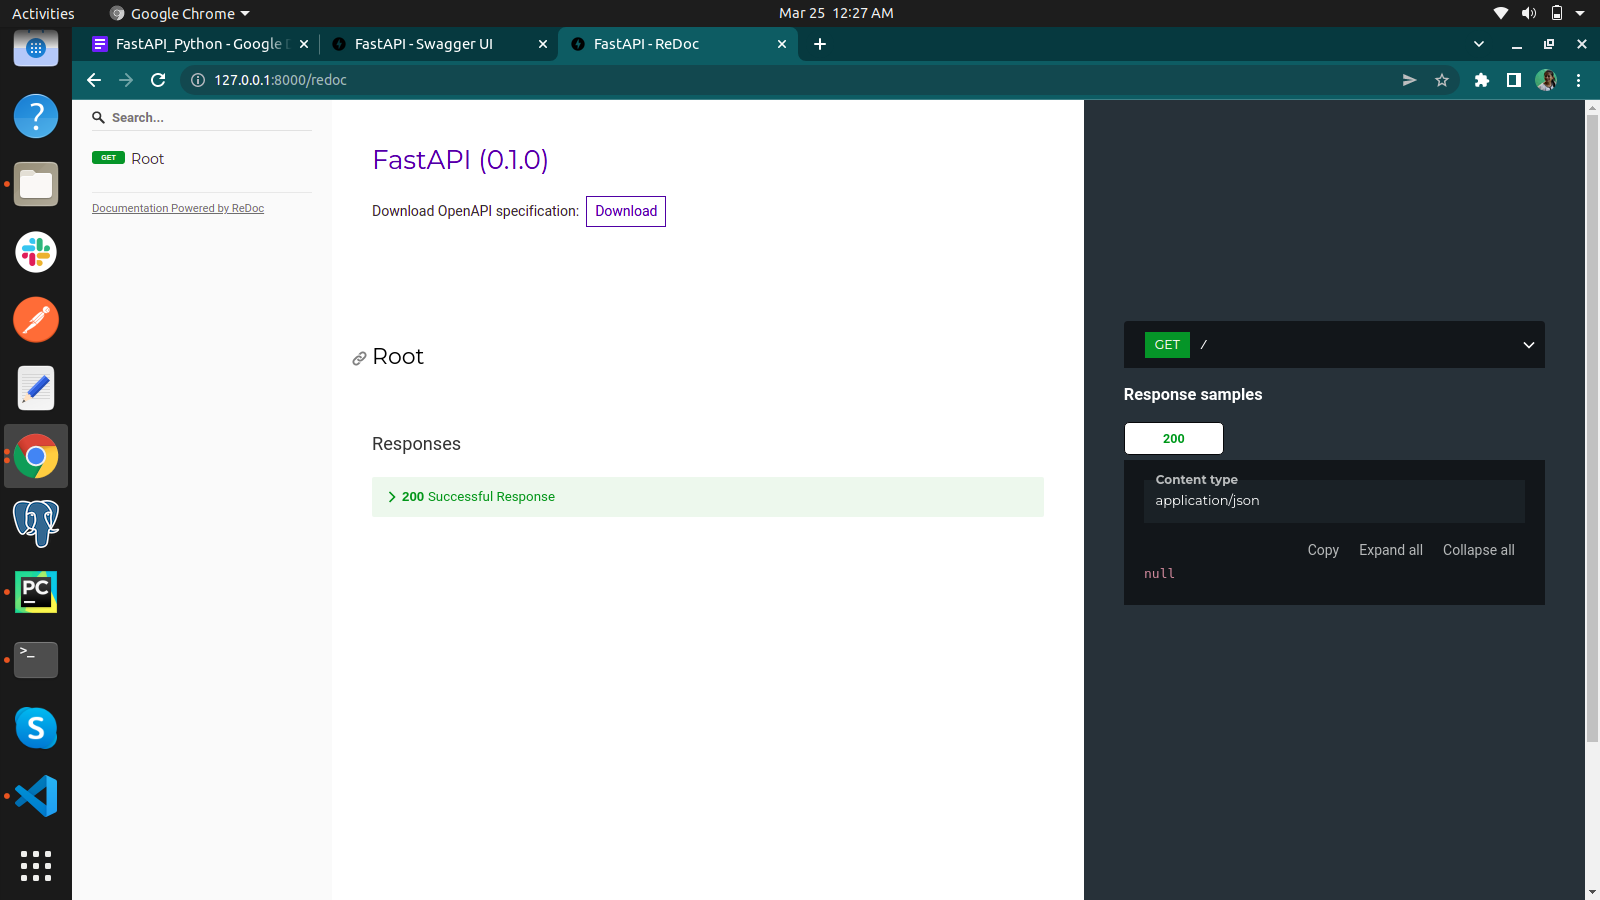Open the Activities menu

42,13
